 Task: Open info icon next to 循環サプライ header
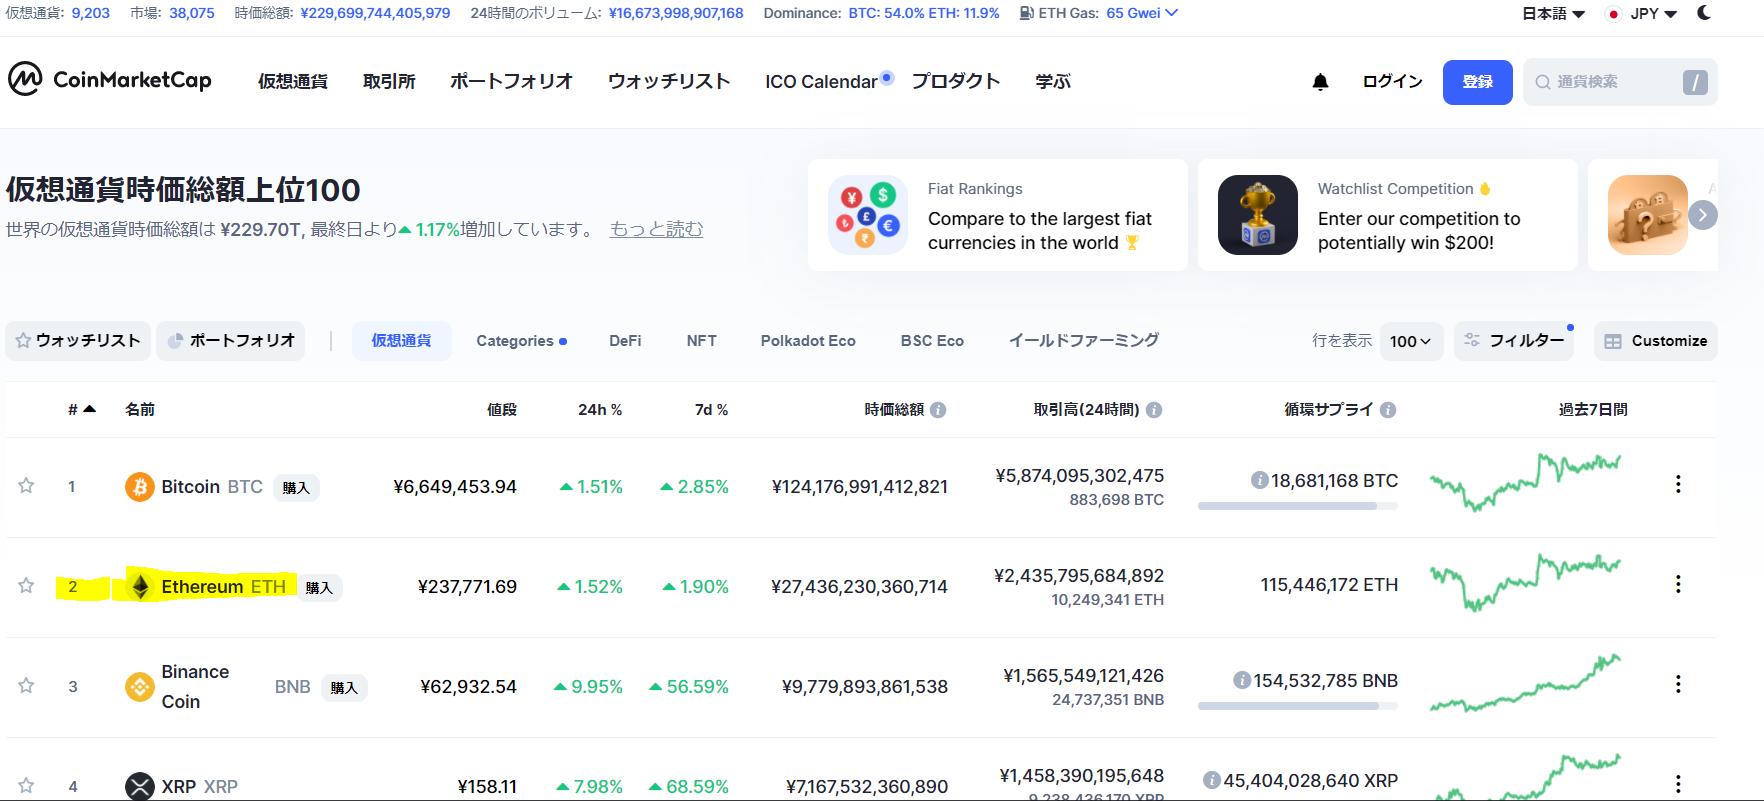tap(1388, 410)
